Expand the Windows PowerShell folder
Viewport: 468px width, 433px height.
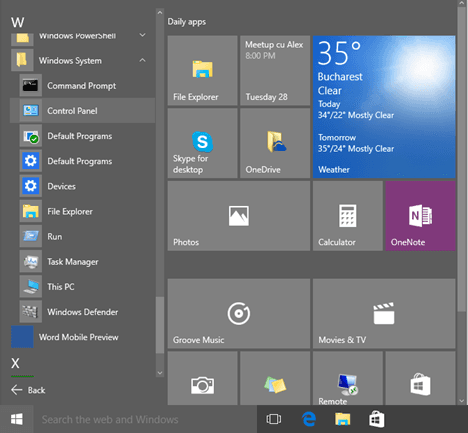(142, 35)
